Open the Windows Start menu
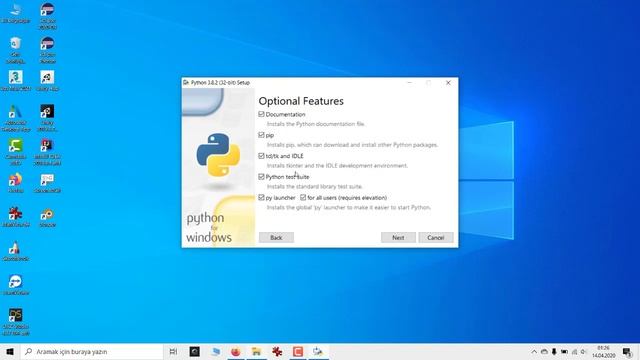The width and height of the screenshot is (640, 360). pos(10,351)
